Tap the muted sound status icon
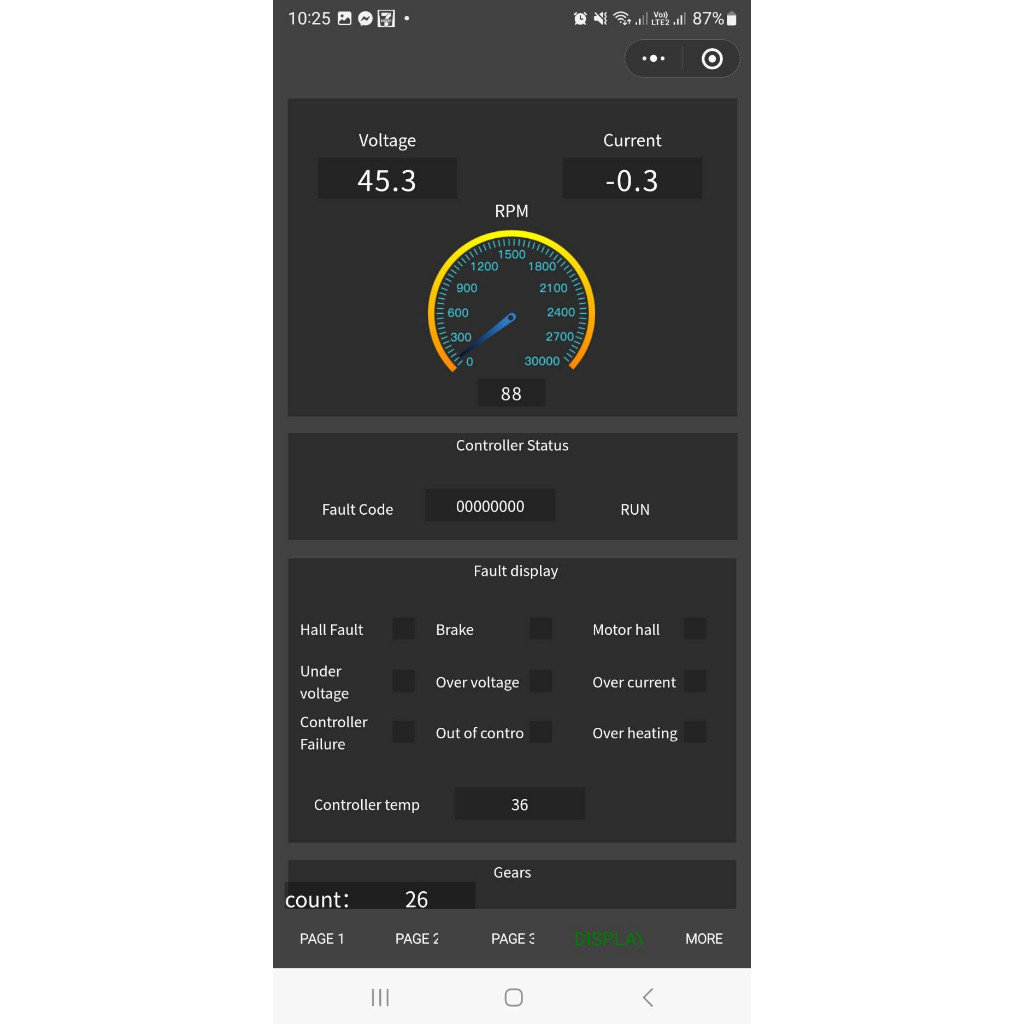This screenshot has width=1024, height=1024. click(x=600, y=19)
